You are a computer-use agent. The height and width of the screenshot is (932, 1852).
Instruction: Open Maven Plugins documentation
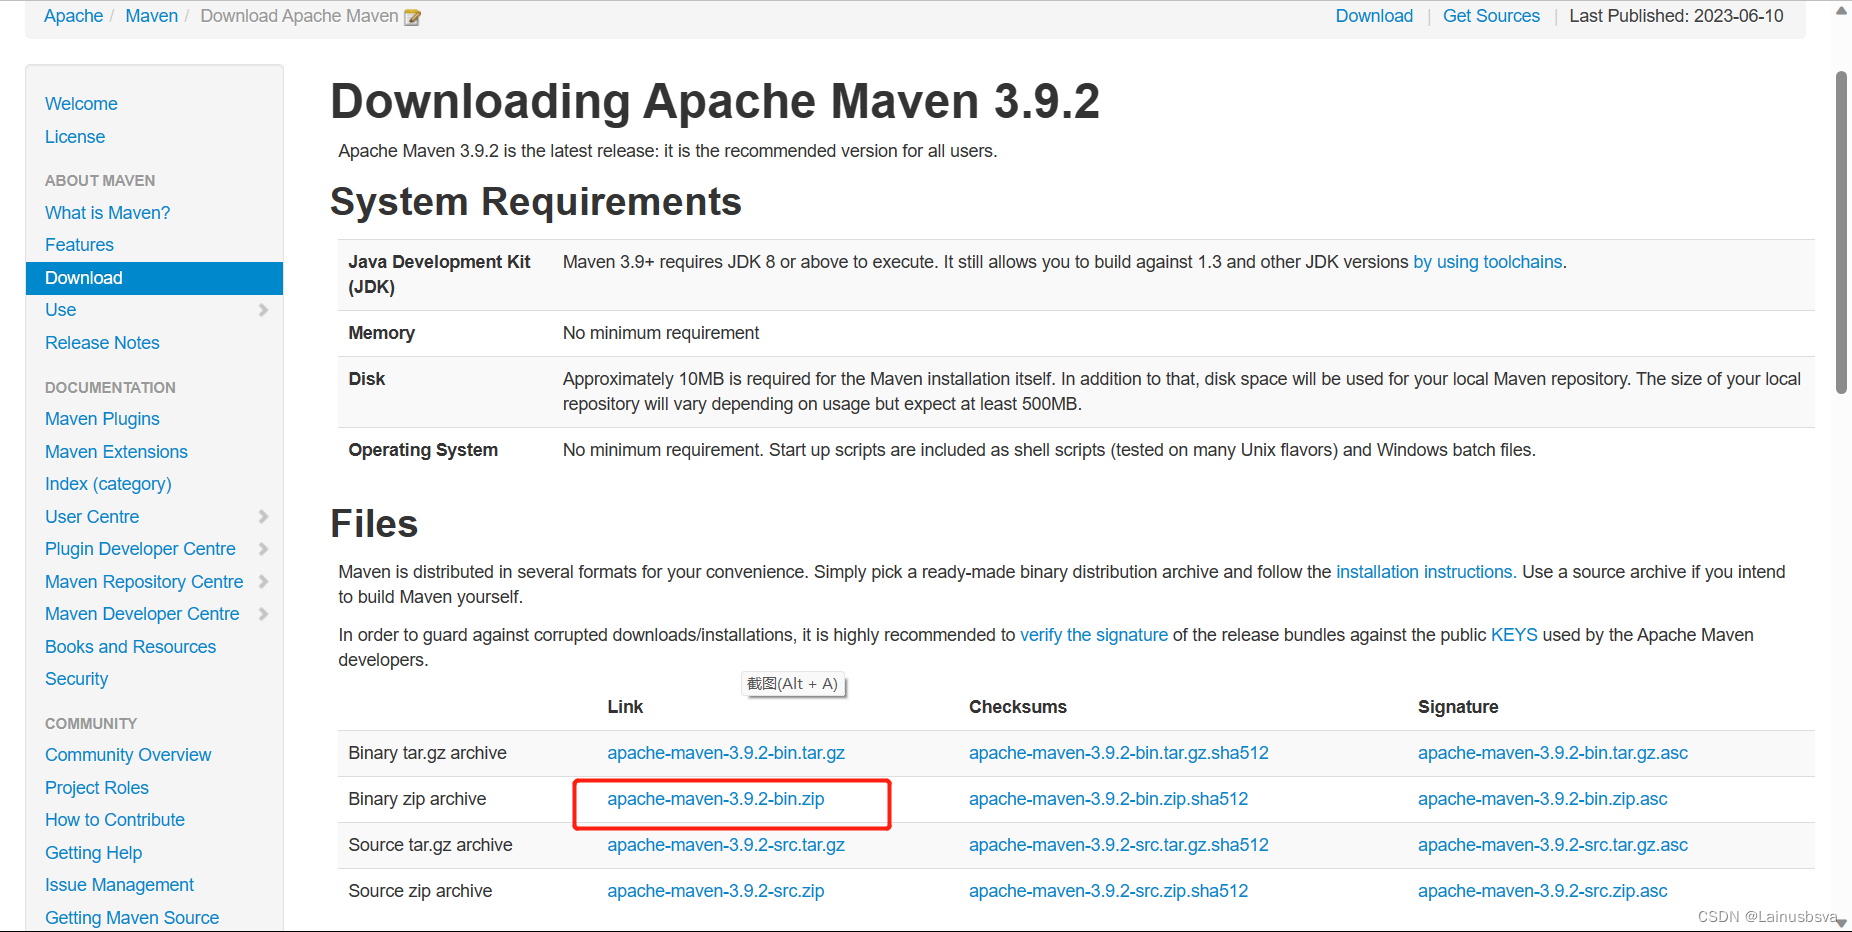coord(102,419)
